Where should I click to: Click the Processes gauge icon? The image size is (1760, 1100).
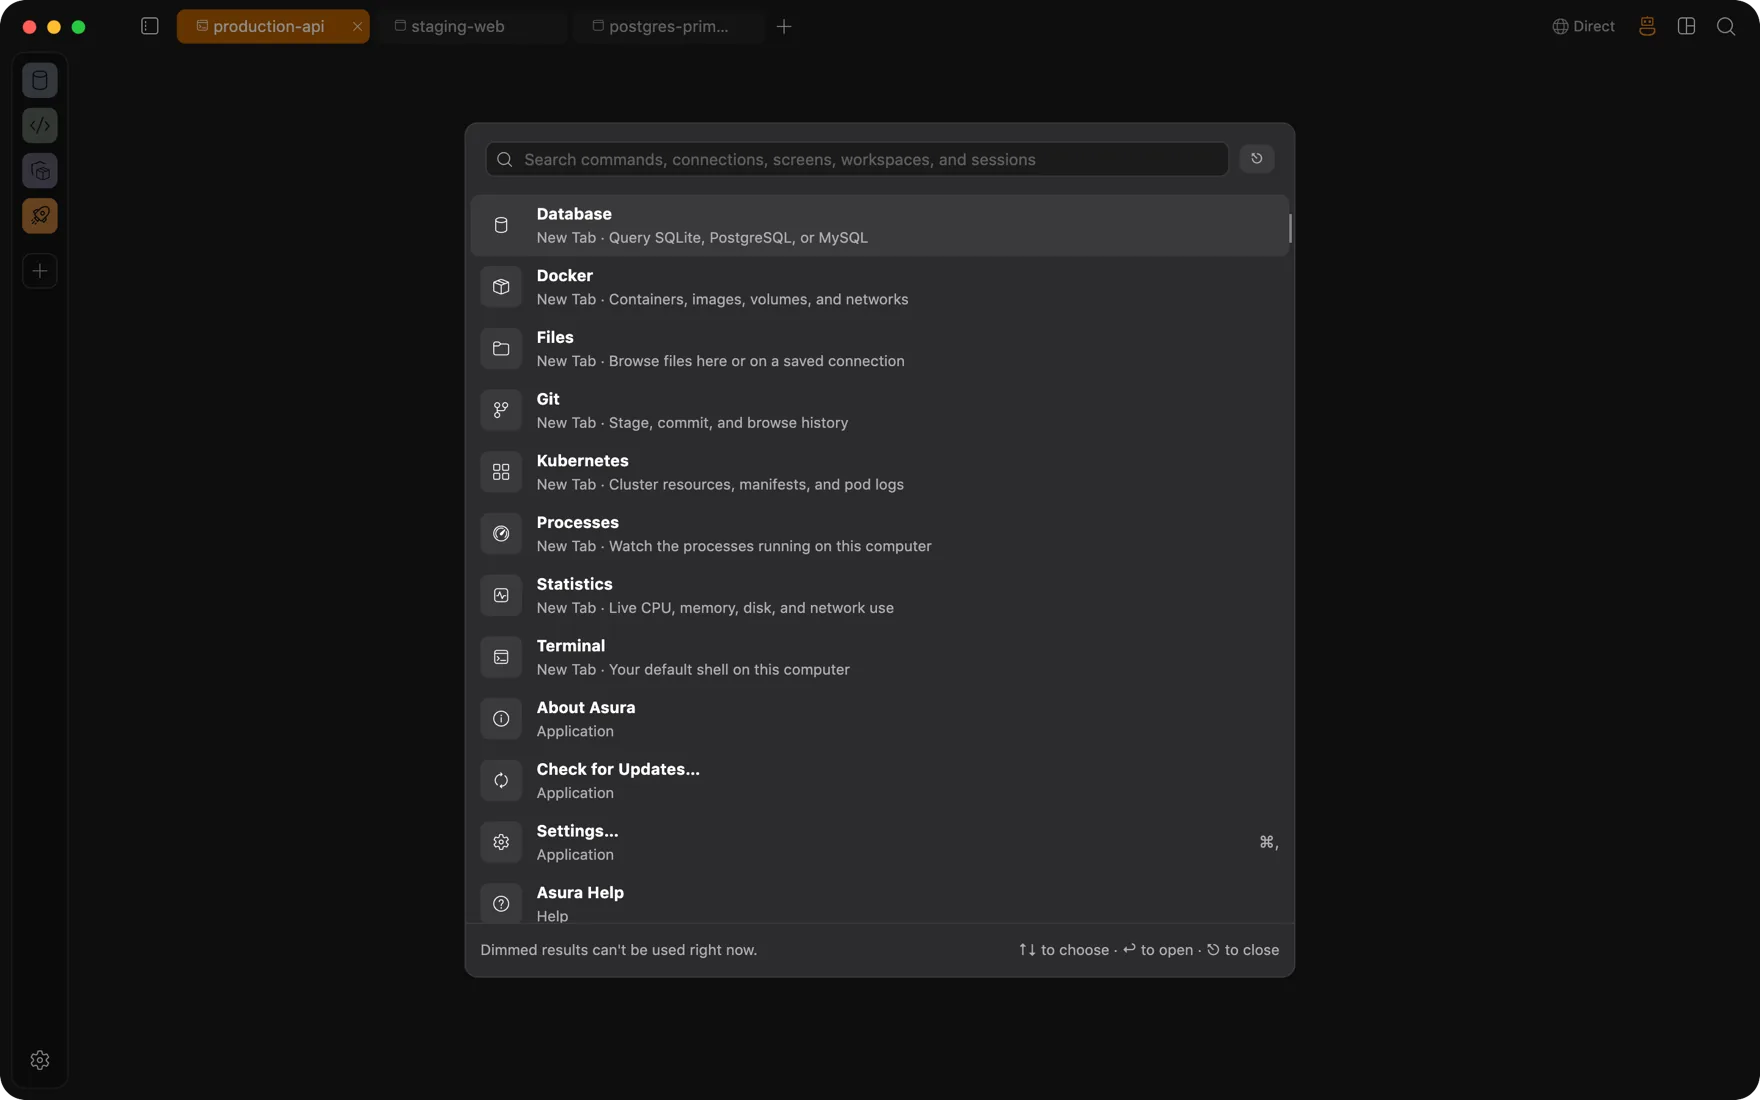(x=501, y=534)
